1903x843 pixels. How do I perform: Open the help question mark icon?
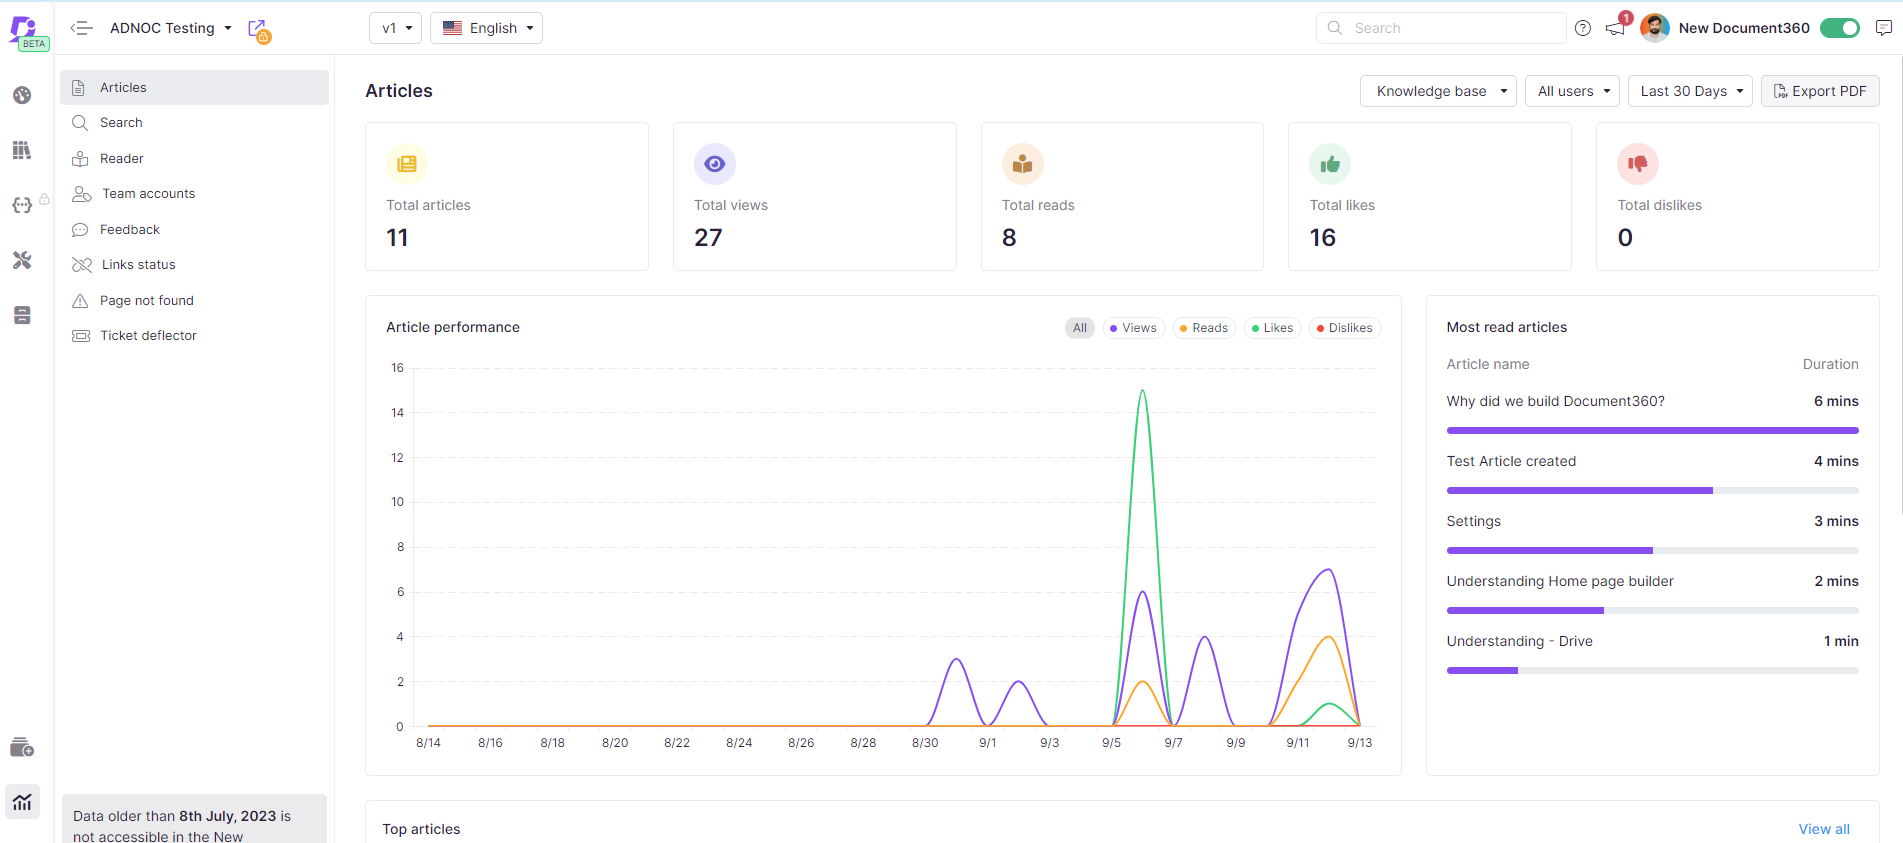tap(1583, 28)
